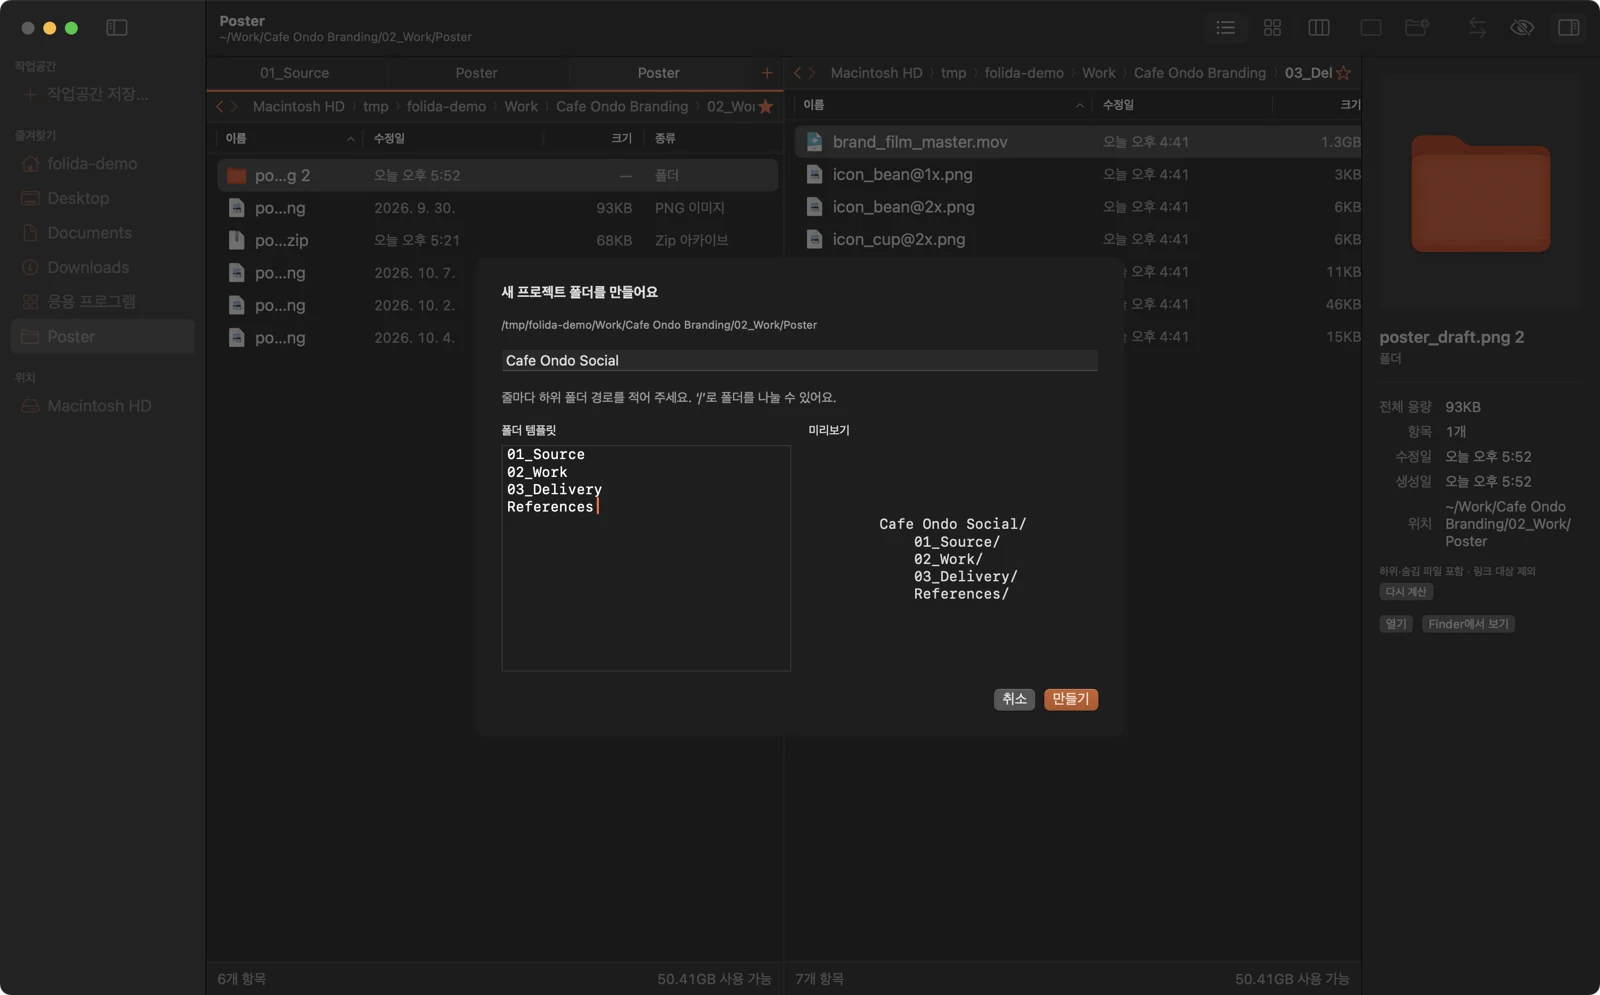
Task: Unfavorite left pane path star
Action: point(765,106)
